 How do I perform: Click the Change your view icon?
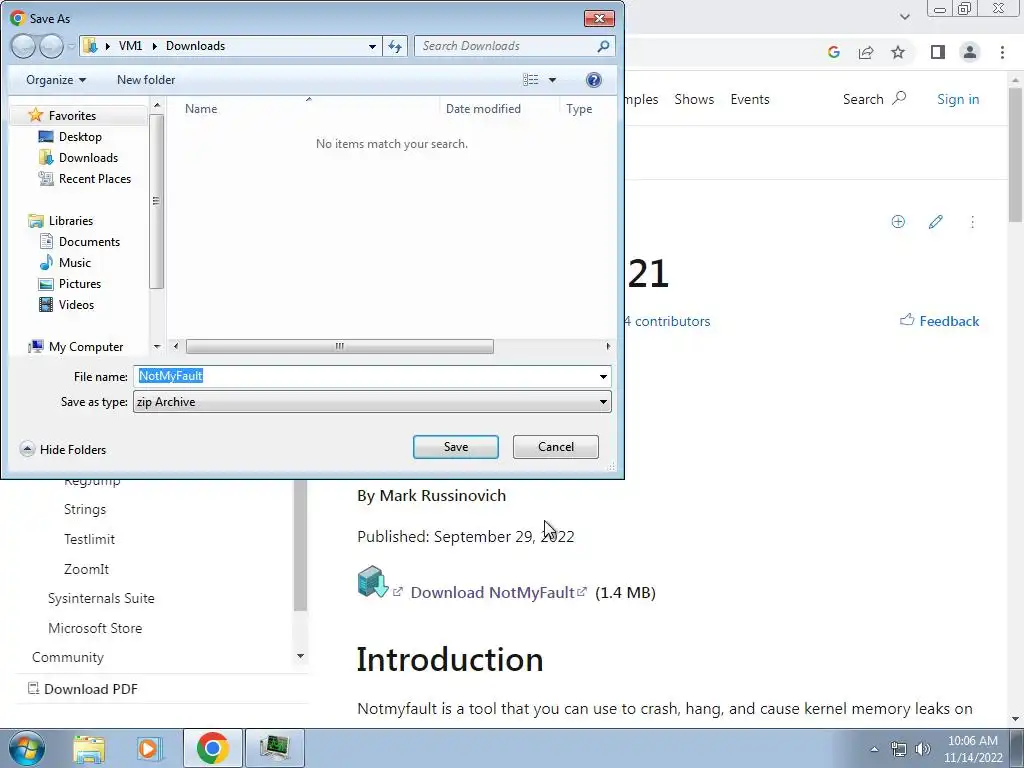coord(531,80)
